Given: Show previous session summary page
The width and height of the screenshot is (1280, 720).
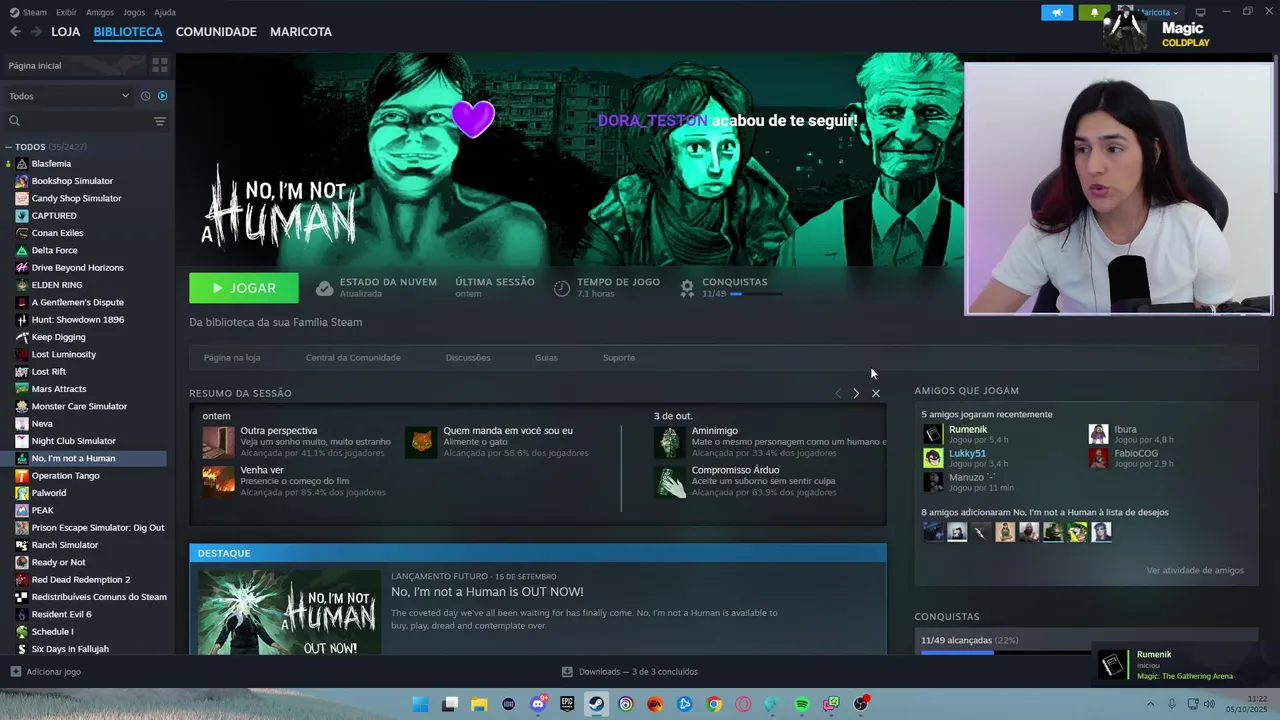Looking at the screenshot, I should pos(838,393).
